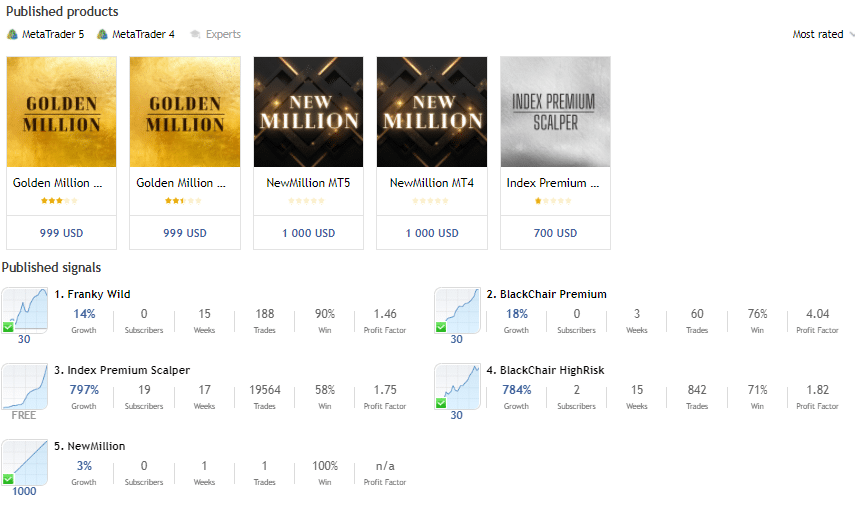Expand the Most rated sort dropdown
855x507 pixels.
coord(823,34)
